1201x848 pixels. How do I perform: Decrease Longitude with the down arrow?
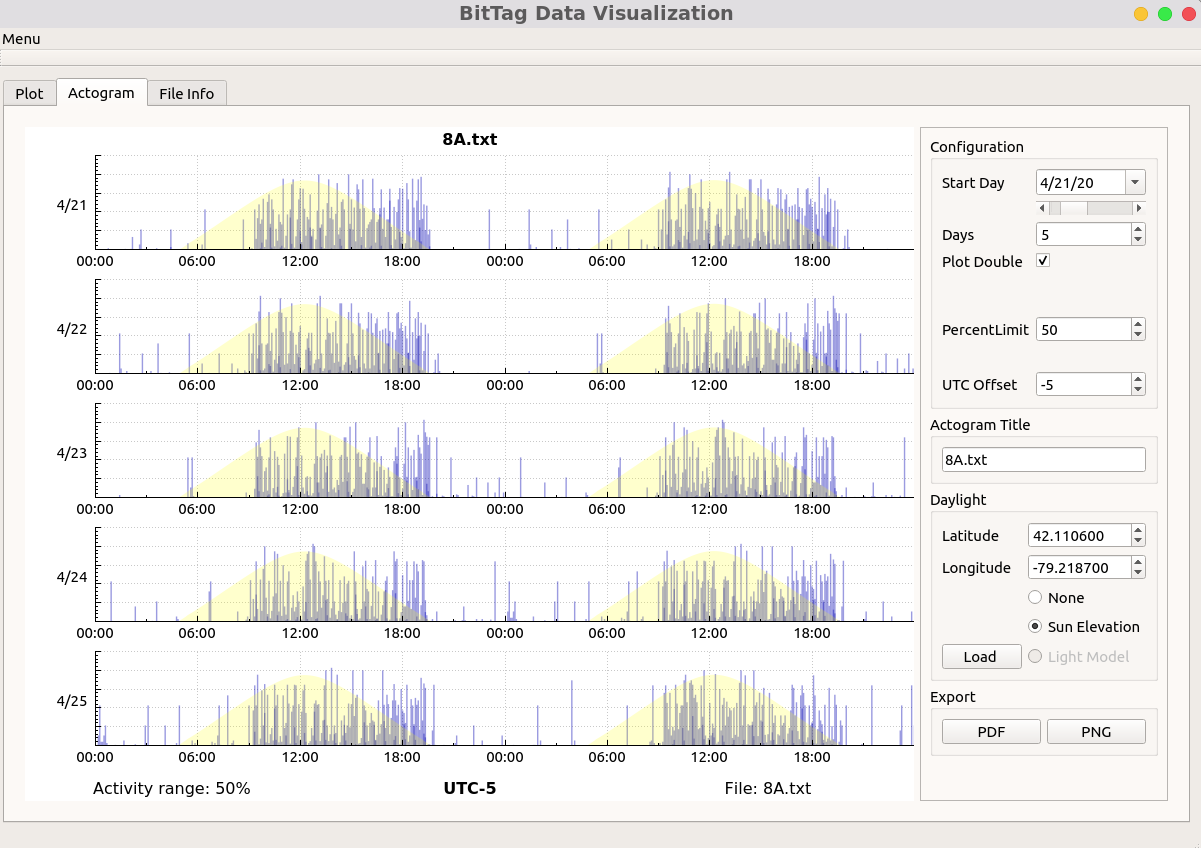[1138, 573]
